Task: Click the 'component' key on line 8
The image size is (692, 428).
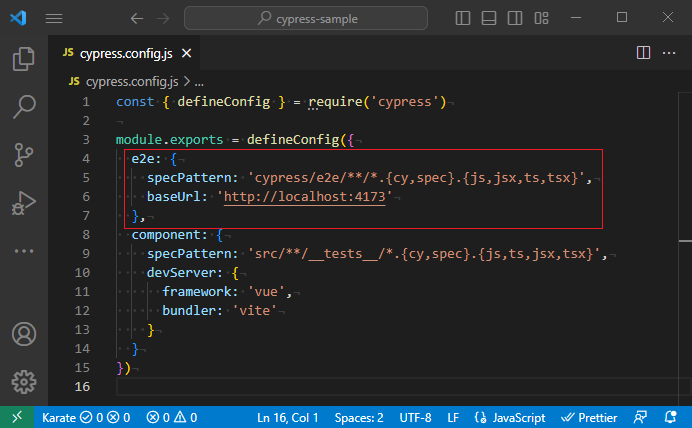Action: pos(166,234)
